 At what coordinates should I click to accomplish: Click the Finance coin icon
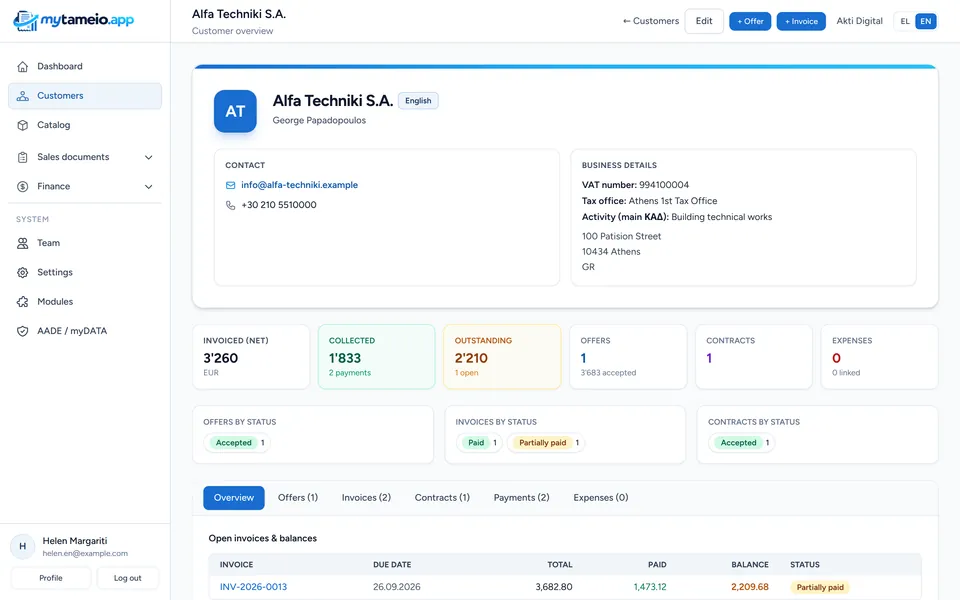click(x=23, y=187)
